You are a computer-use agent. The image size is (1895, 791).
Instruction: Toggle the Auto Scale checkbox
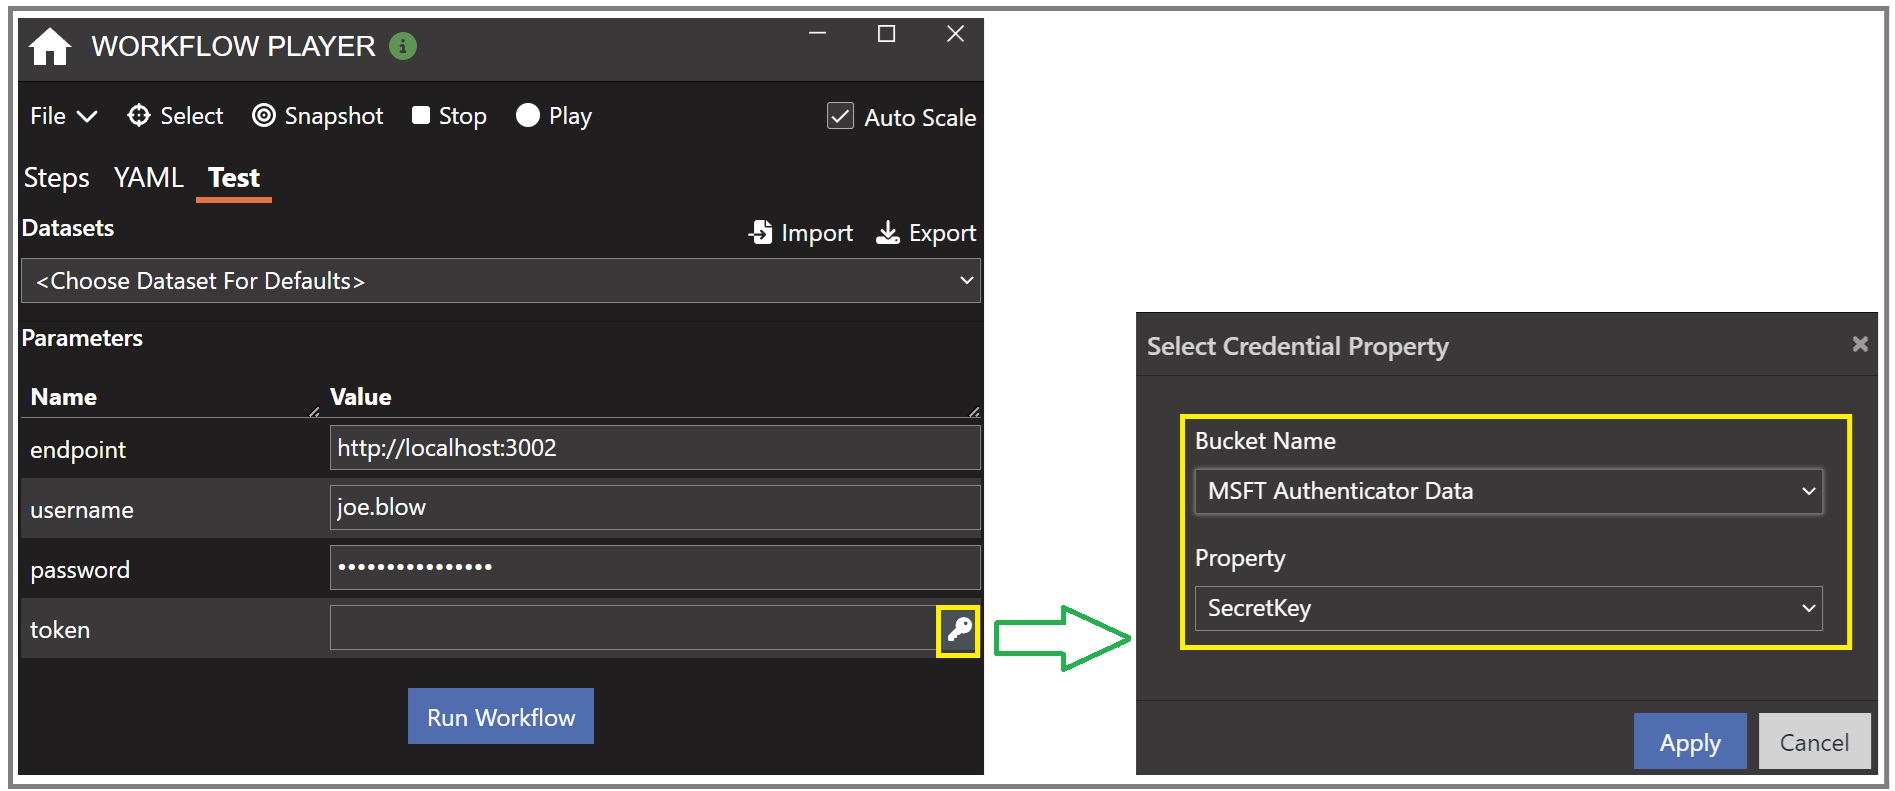840,117
